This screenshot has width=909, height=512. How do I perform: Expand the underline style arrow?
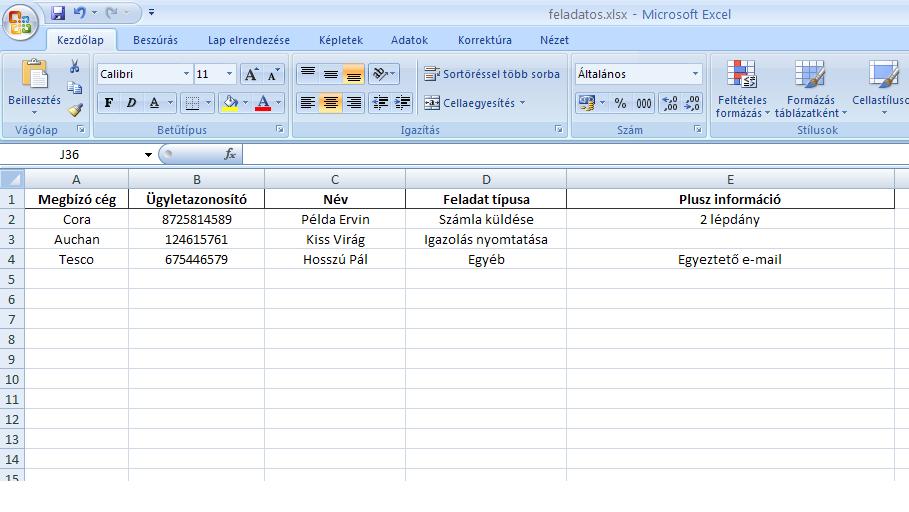point(170,103)
